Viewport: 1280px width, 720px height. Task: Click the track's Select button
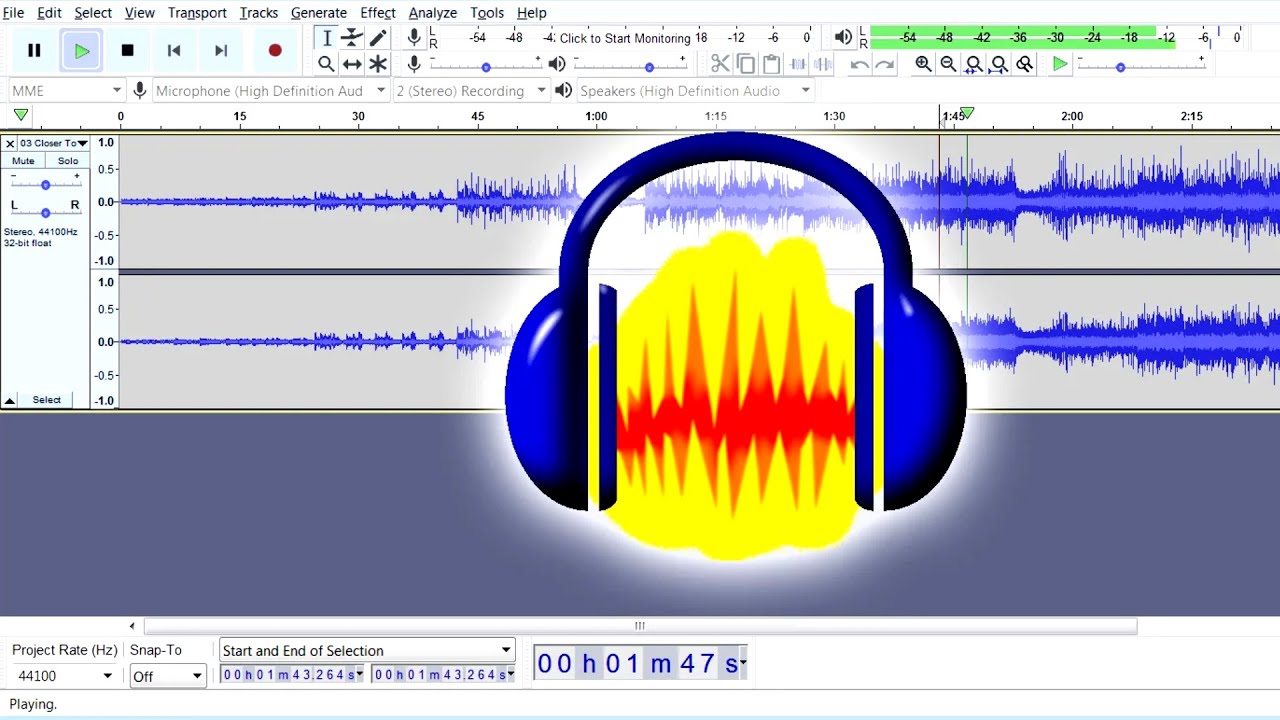coord(47,400)
